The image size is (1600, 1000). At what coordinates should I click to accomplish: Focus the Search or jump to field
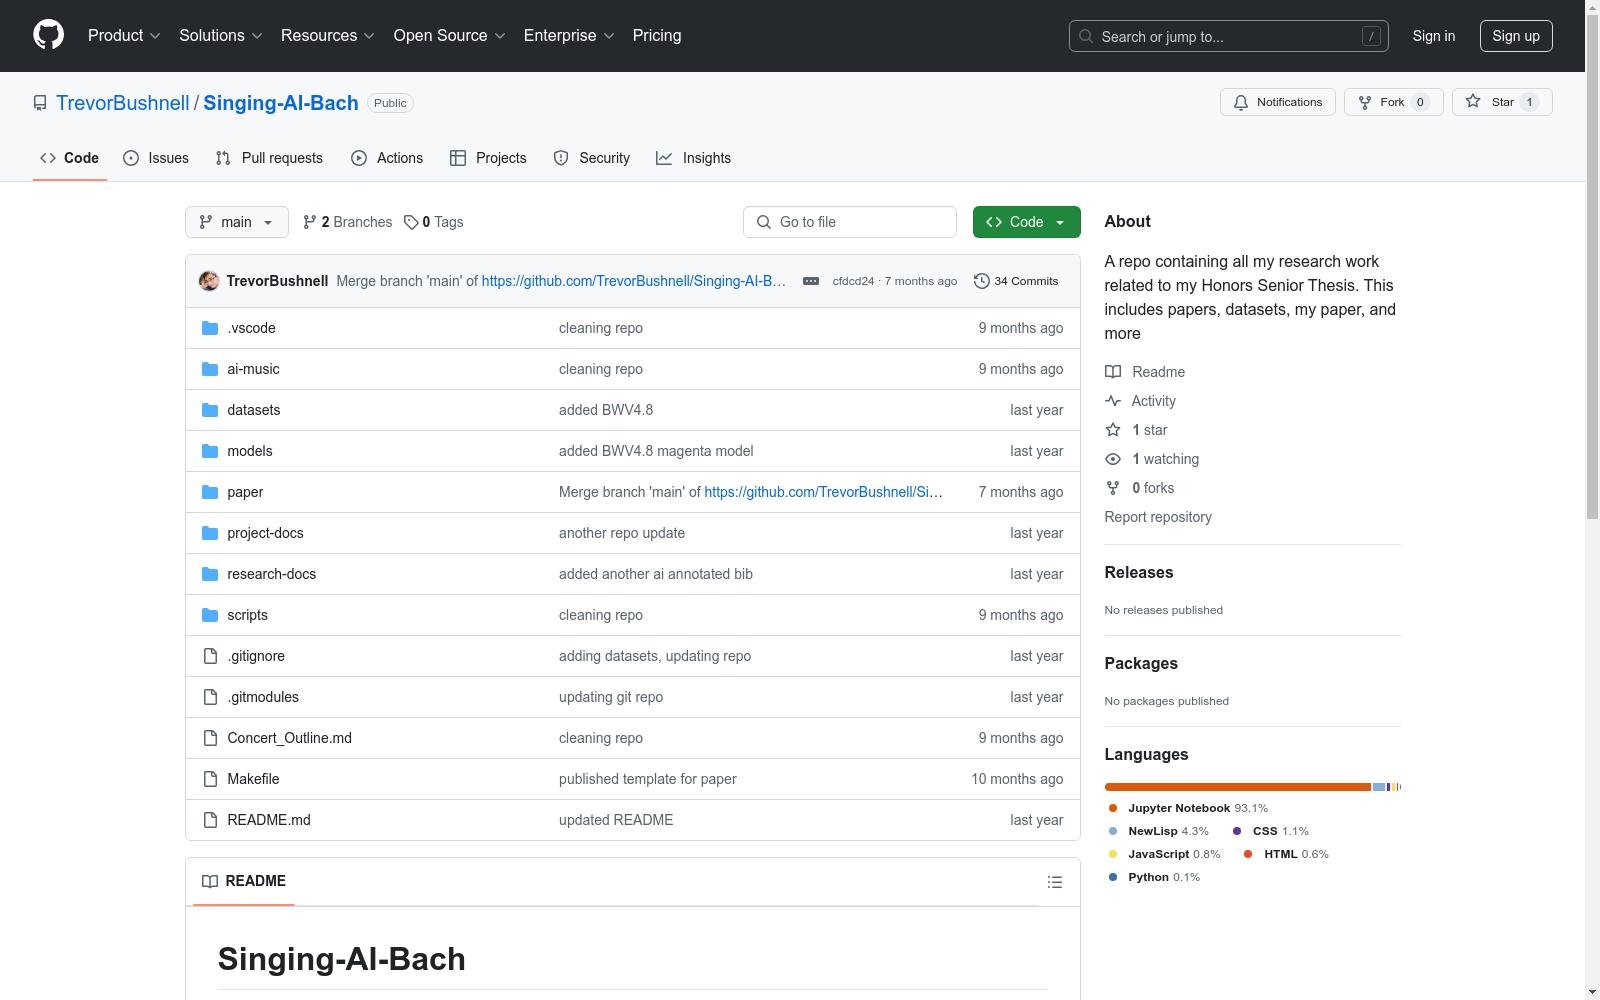point(1228,36)
